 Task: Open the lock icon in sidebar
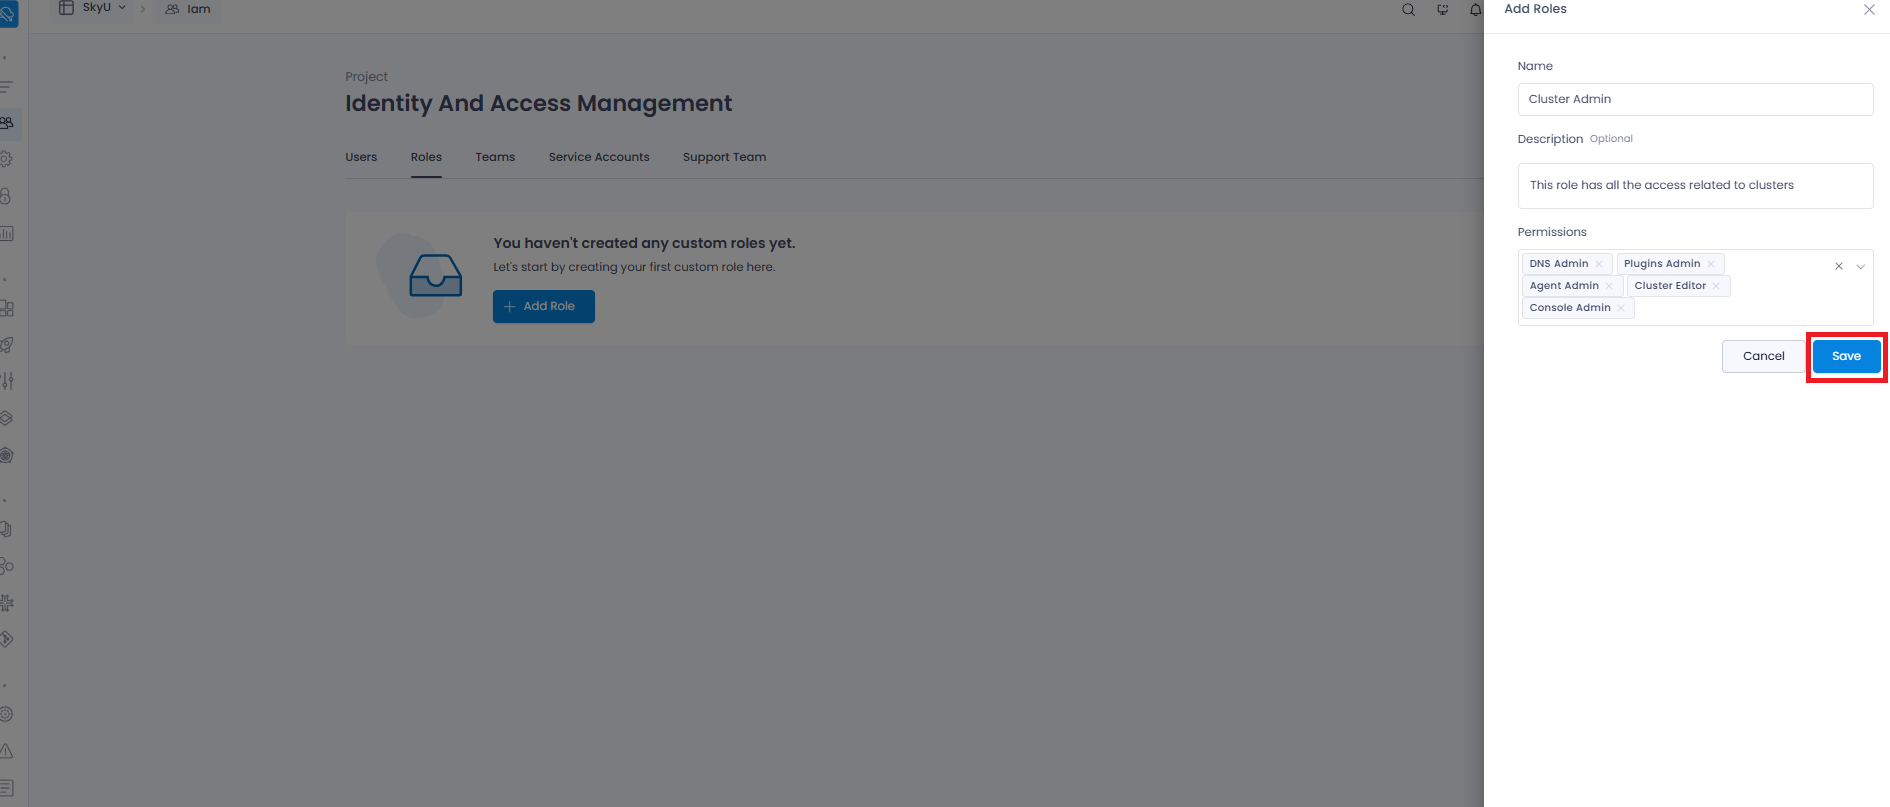[6, 196]
